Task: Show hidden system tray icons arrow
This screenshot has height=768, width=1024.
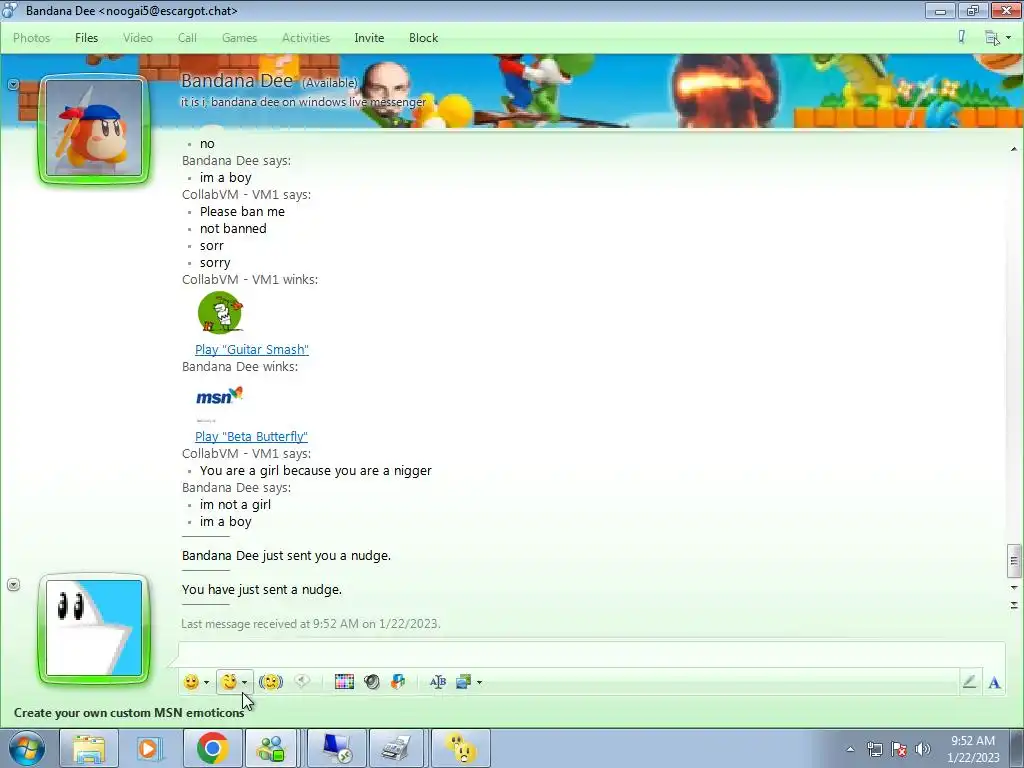Action: point(850,749)
